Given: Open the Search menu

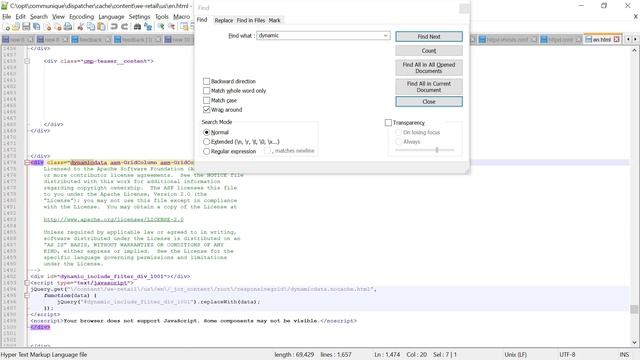Looking at the screenshot, I should (x=39, y=17).
